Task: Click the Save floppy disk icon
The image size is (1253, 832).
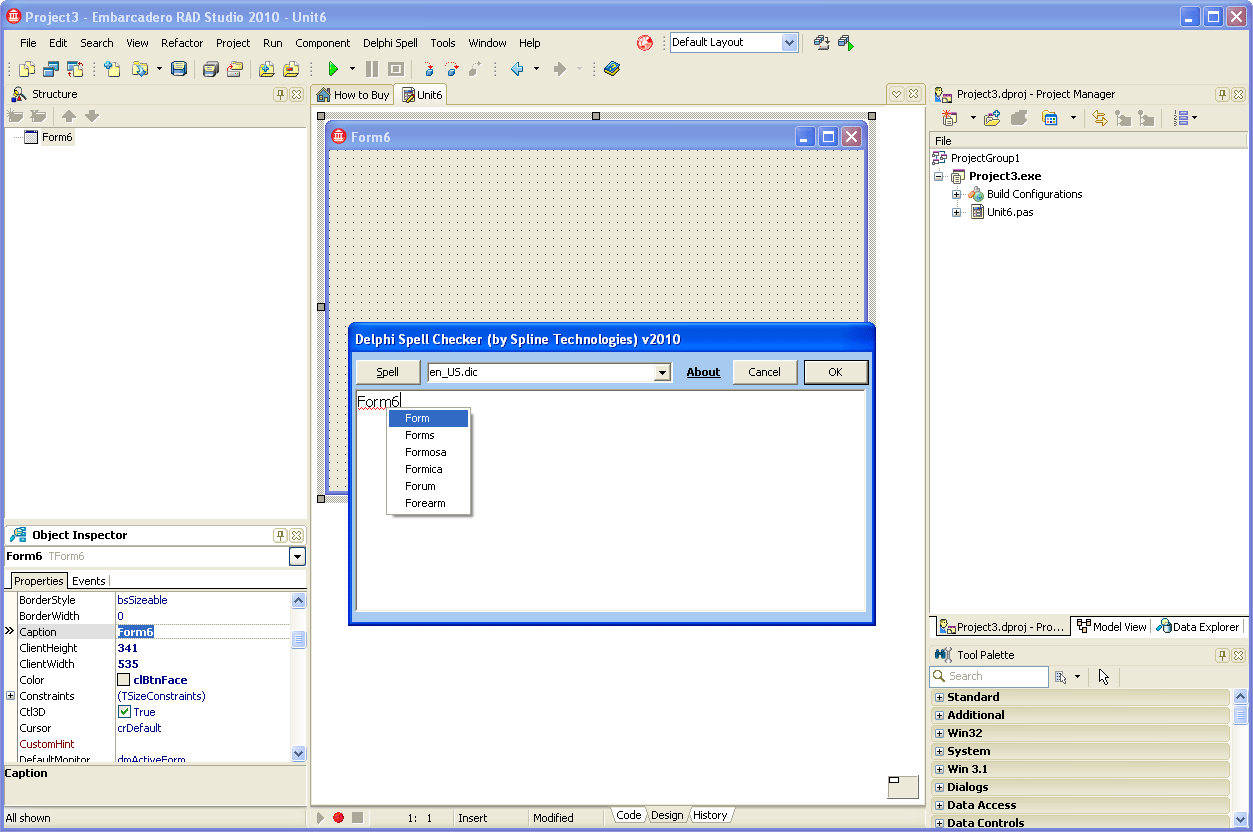Action: point(179,69)
